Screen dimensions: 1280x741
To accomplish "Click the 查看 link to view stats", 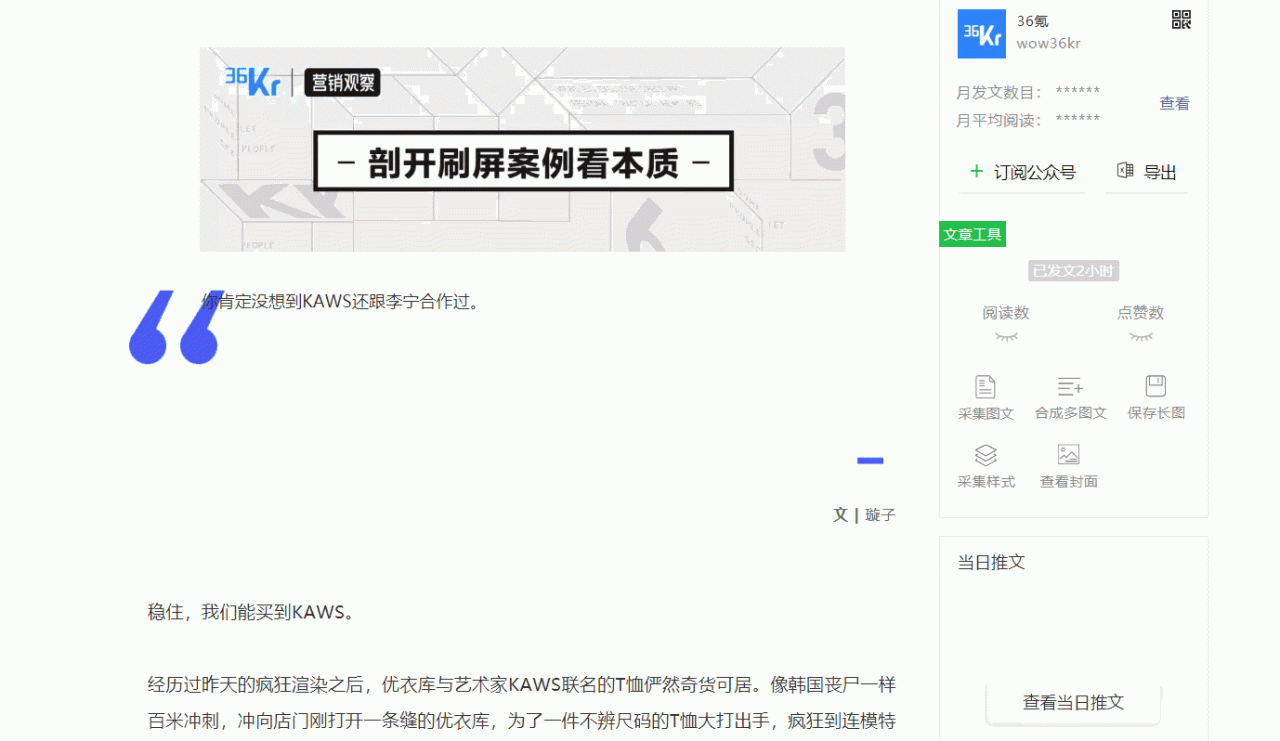I will pos(1174,103).
